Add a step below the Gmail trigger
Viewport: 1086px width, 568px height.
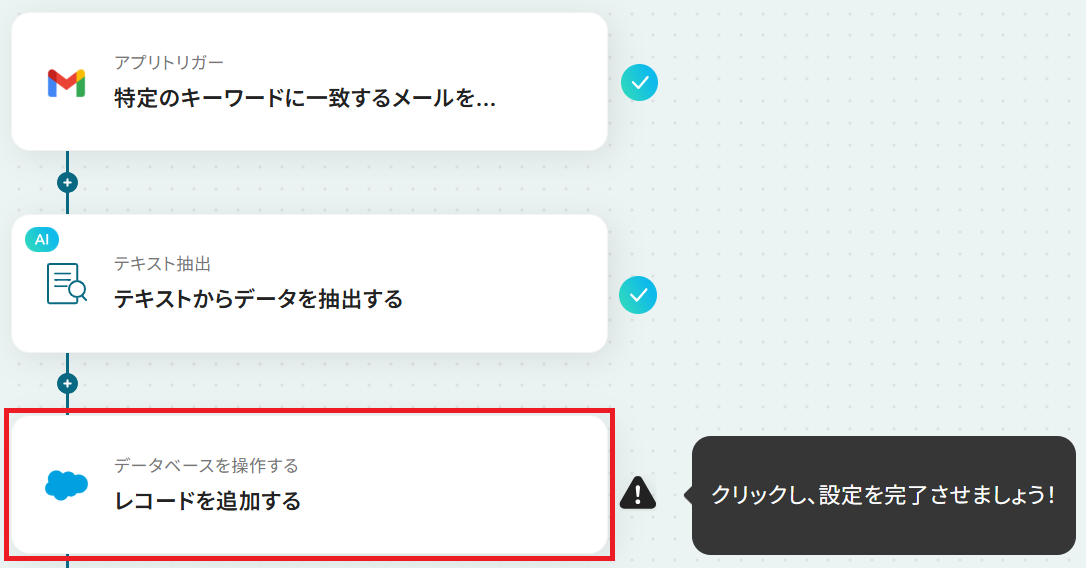coord(67,183)
